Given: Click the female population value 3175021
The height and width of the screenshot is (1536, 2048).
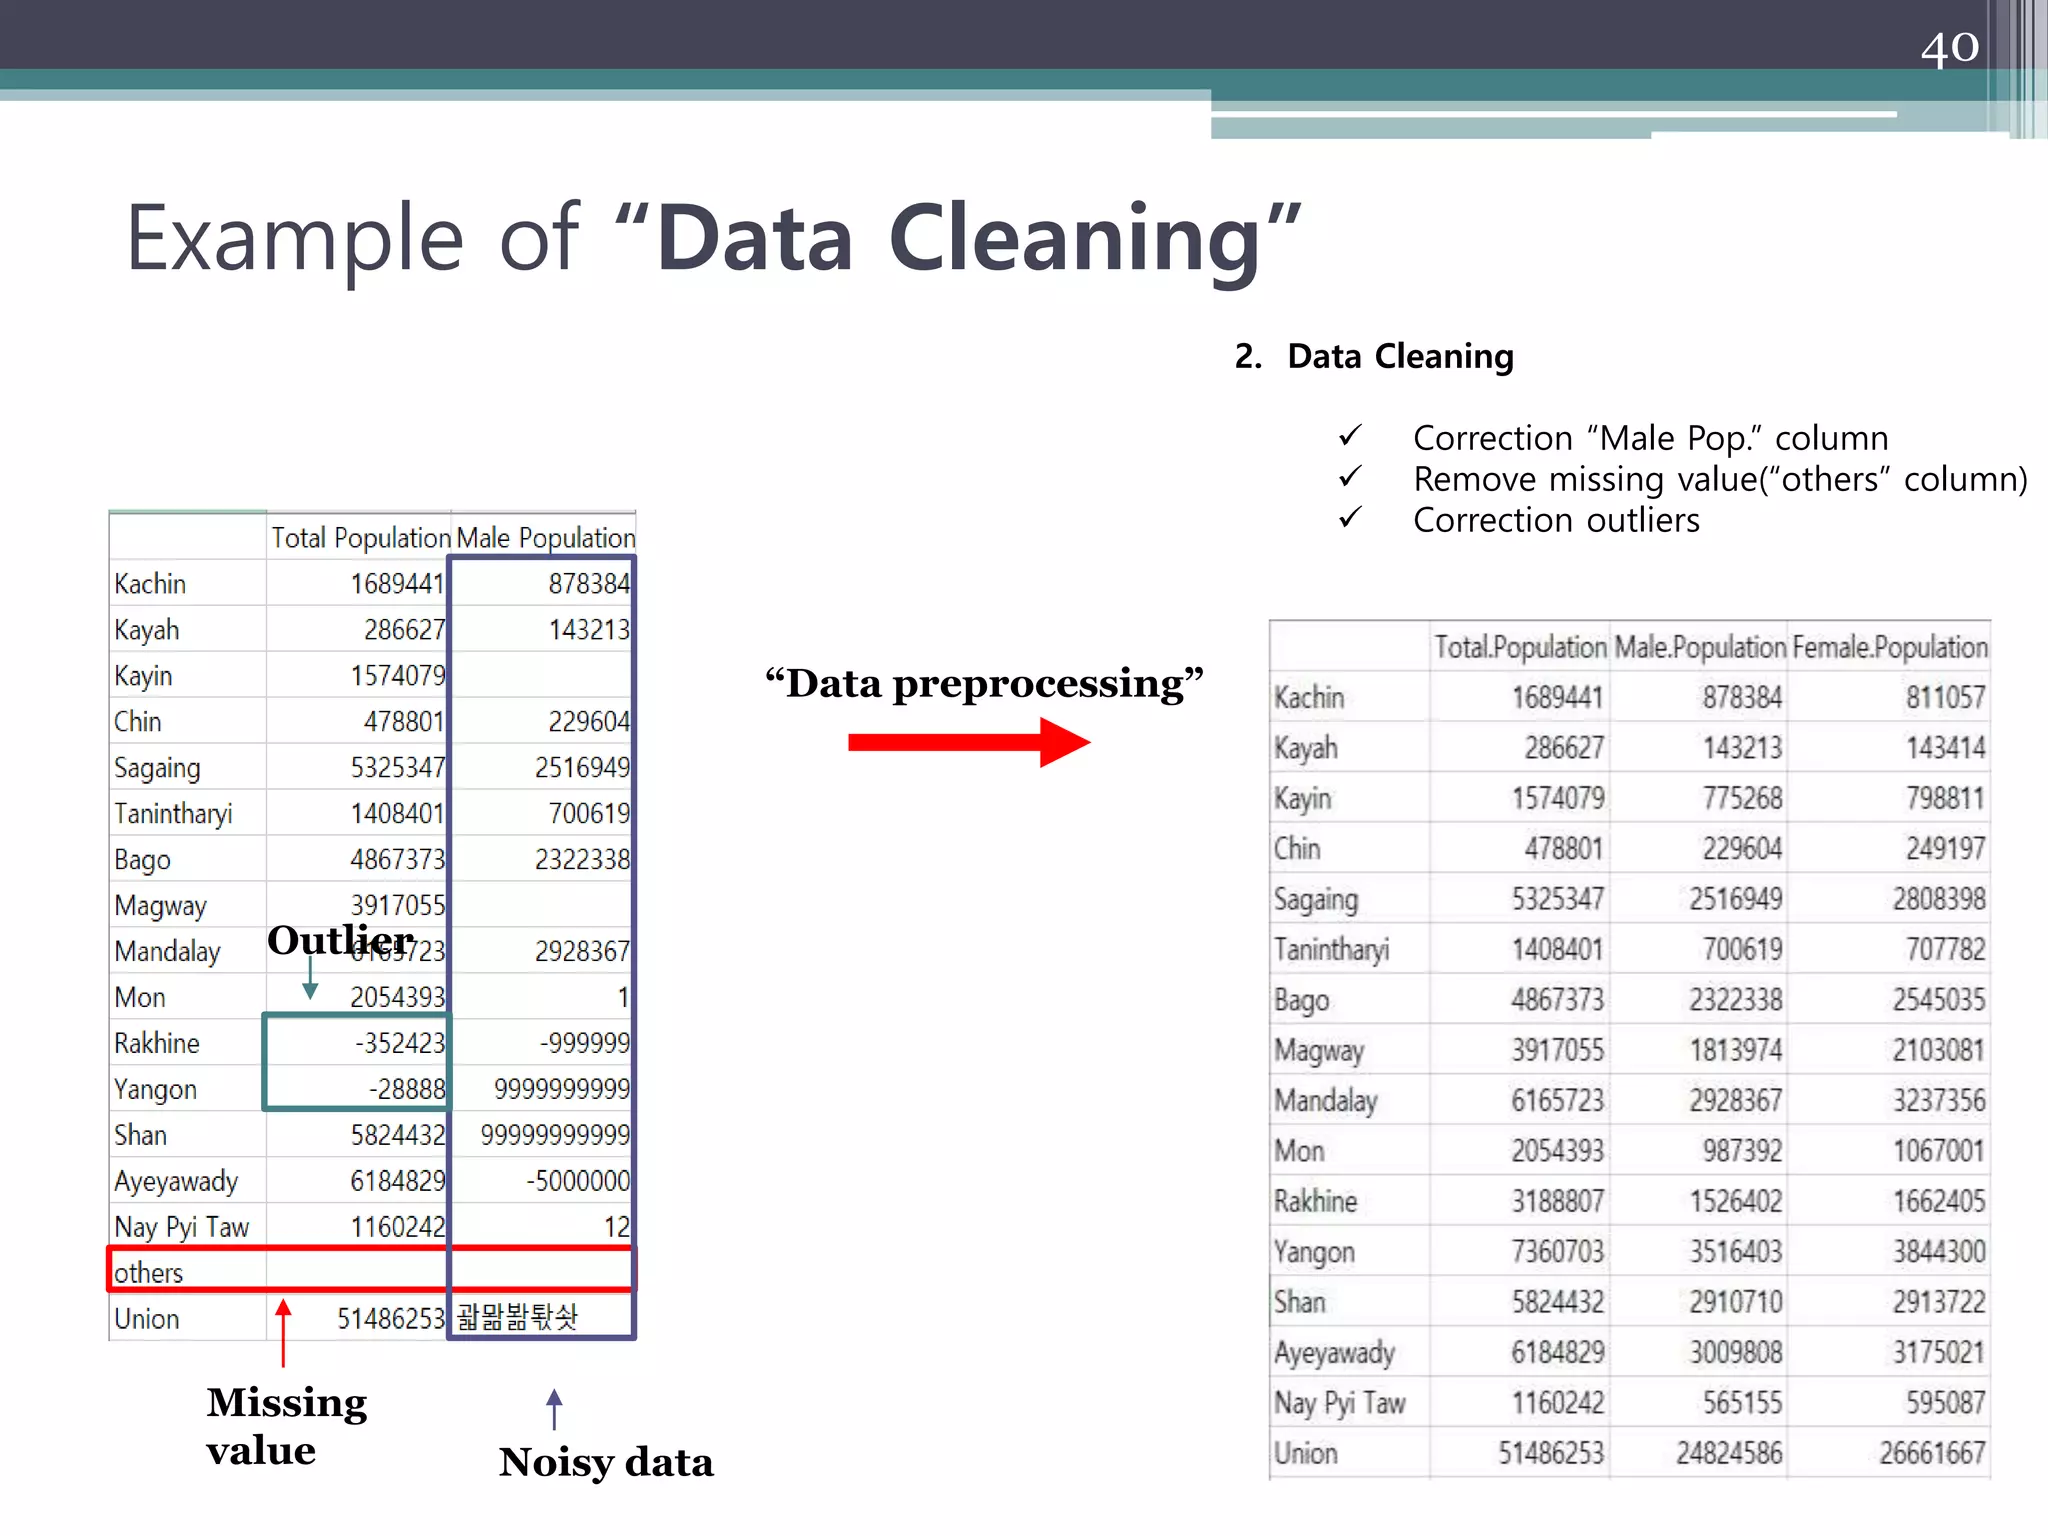Looking at the screenshot, I should click(1938, 1352).
